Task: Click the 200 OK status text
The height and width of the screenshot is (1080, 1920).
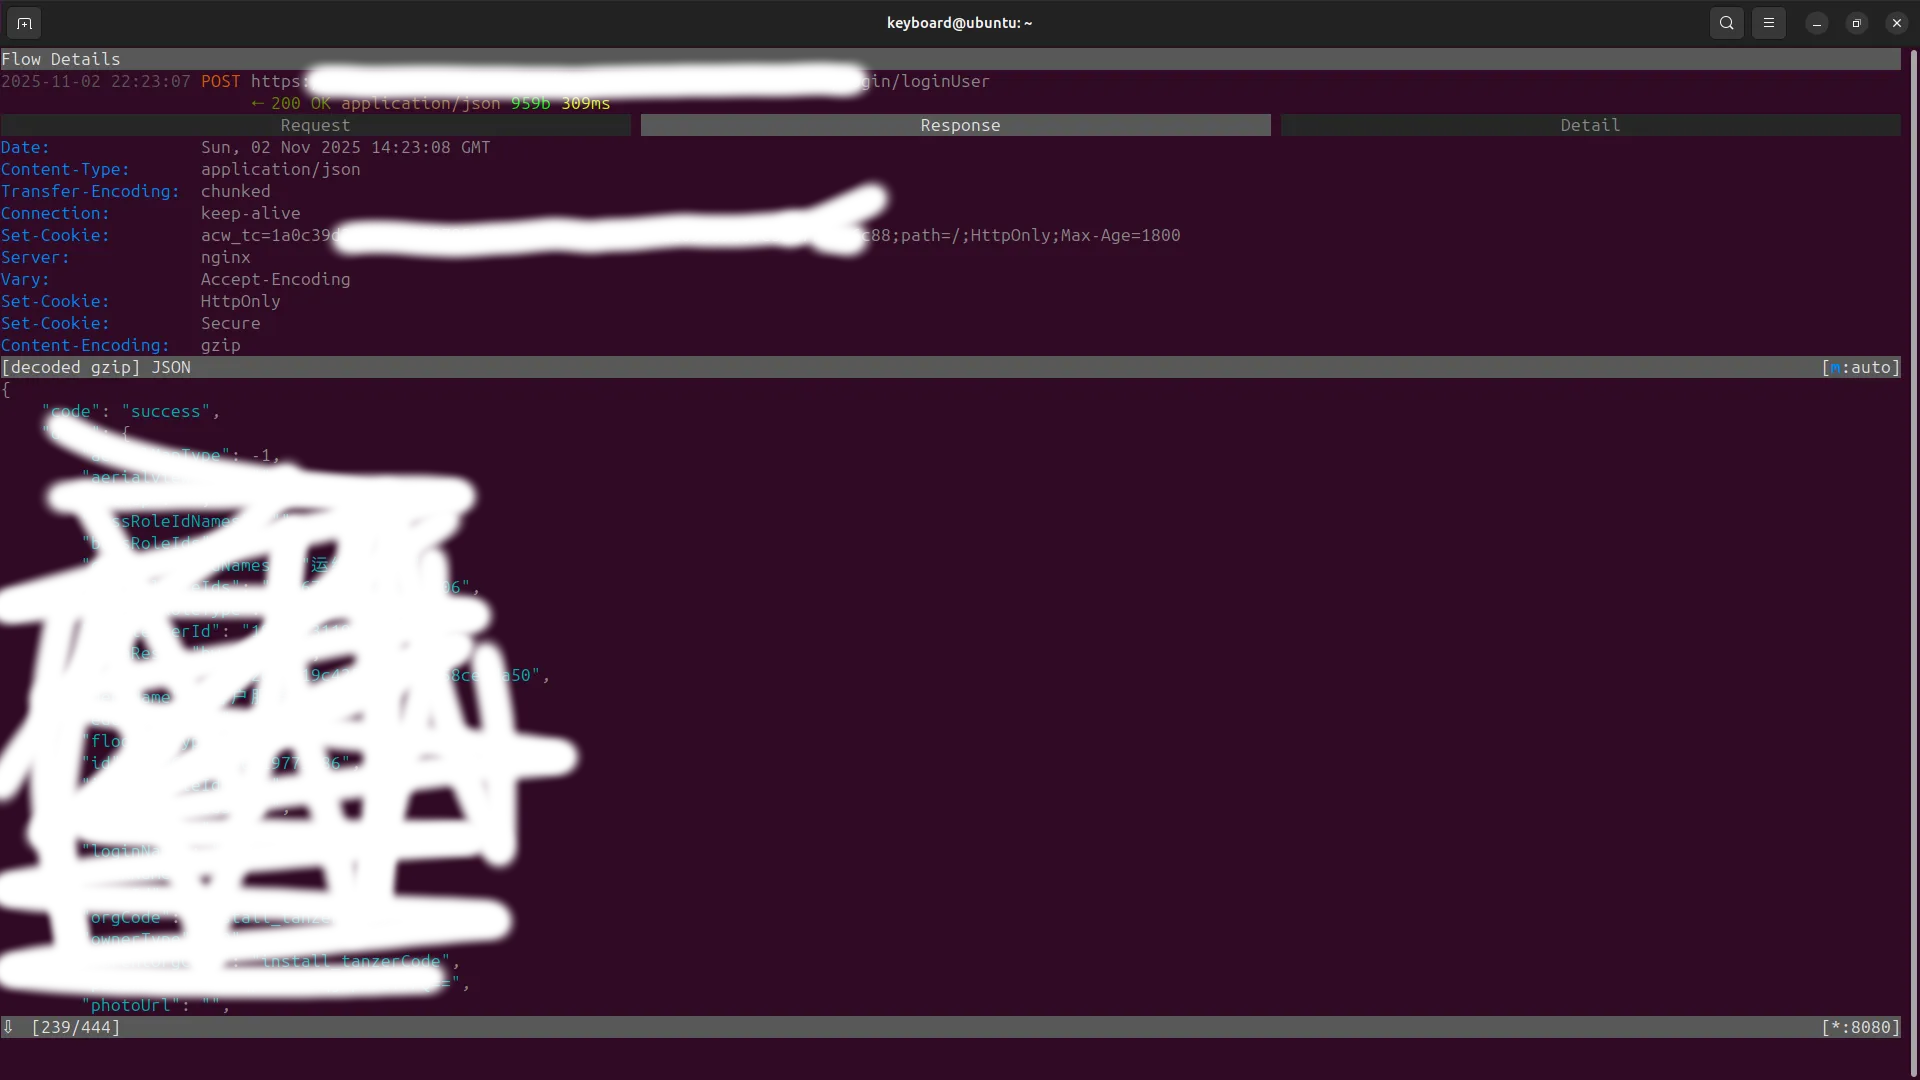Action: click(300, 103)
